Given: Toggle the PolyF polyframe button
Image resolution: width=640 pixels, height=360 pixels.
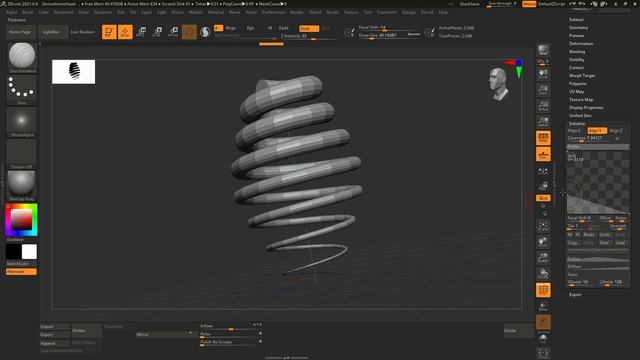Looking at the screenshot, I should (x=543, y=290).
